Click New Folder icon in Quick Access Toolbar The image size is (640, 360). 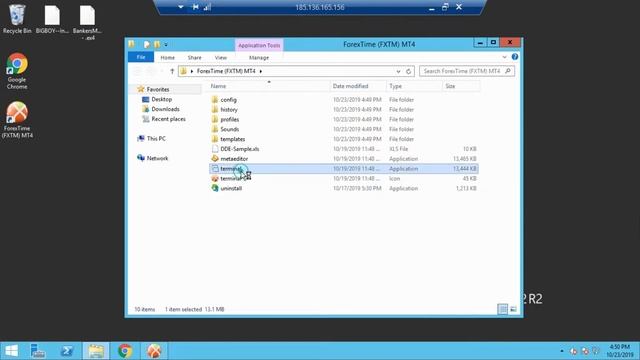tap(157, 44)
